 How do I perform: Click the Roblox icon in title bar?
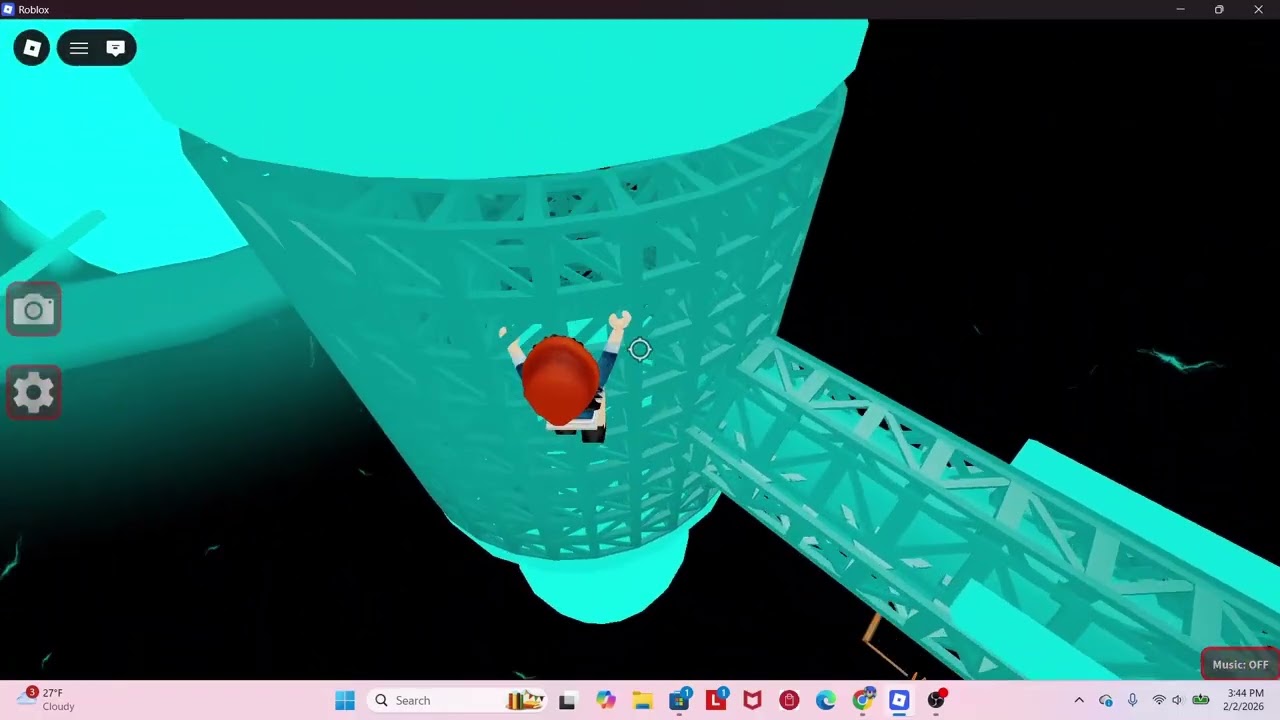[8, 9]
